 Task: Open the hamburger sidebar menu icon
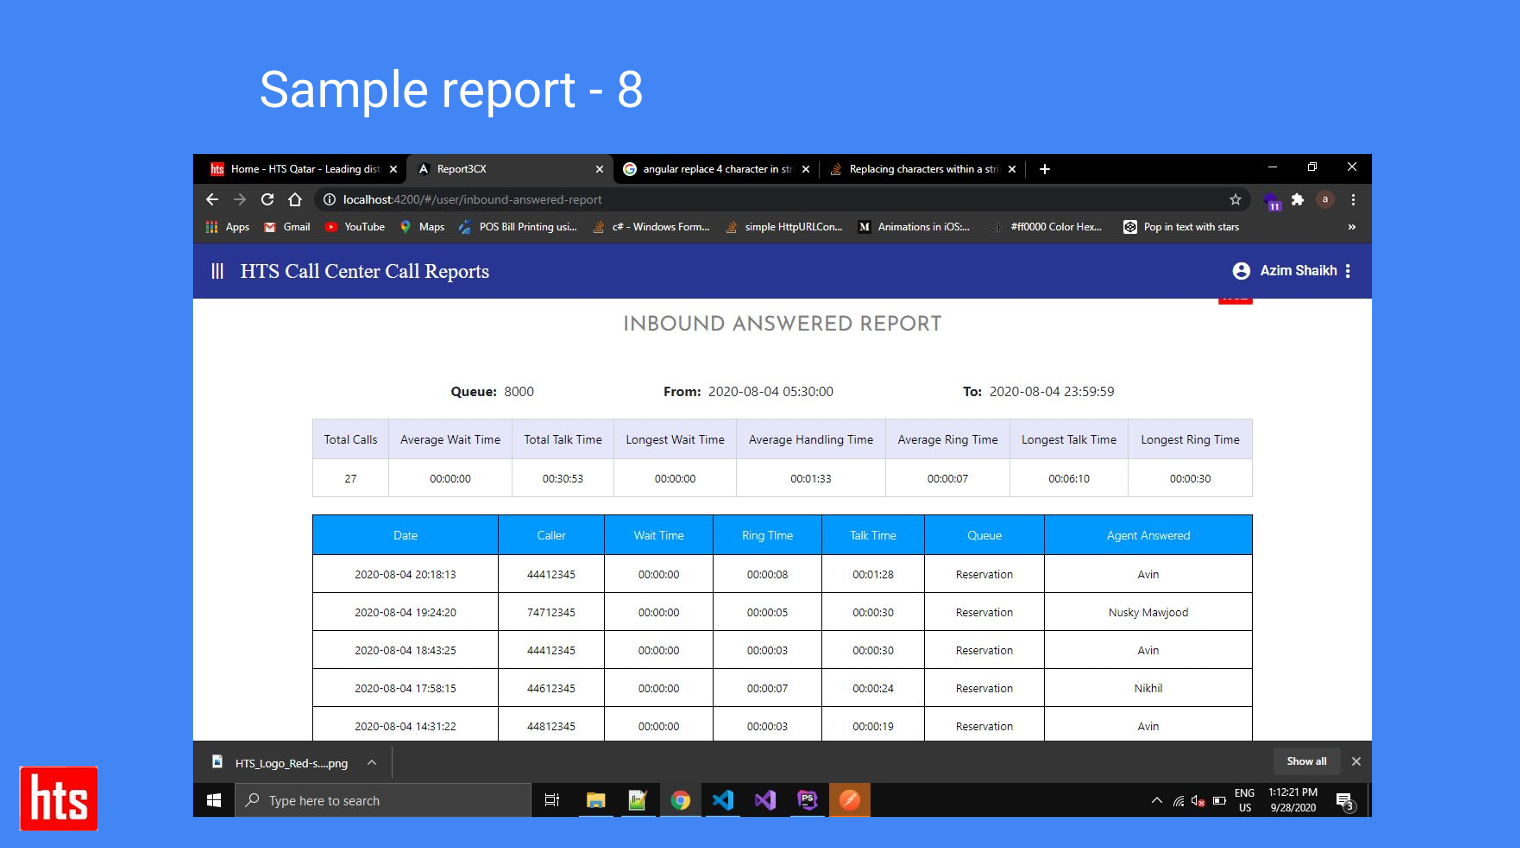point(217,271)
